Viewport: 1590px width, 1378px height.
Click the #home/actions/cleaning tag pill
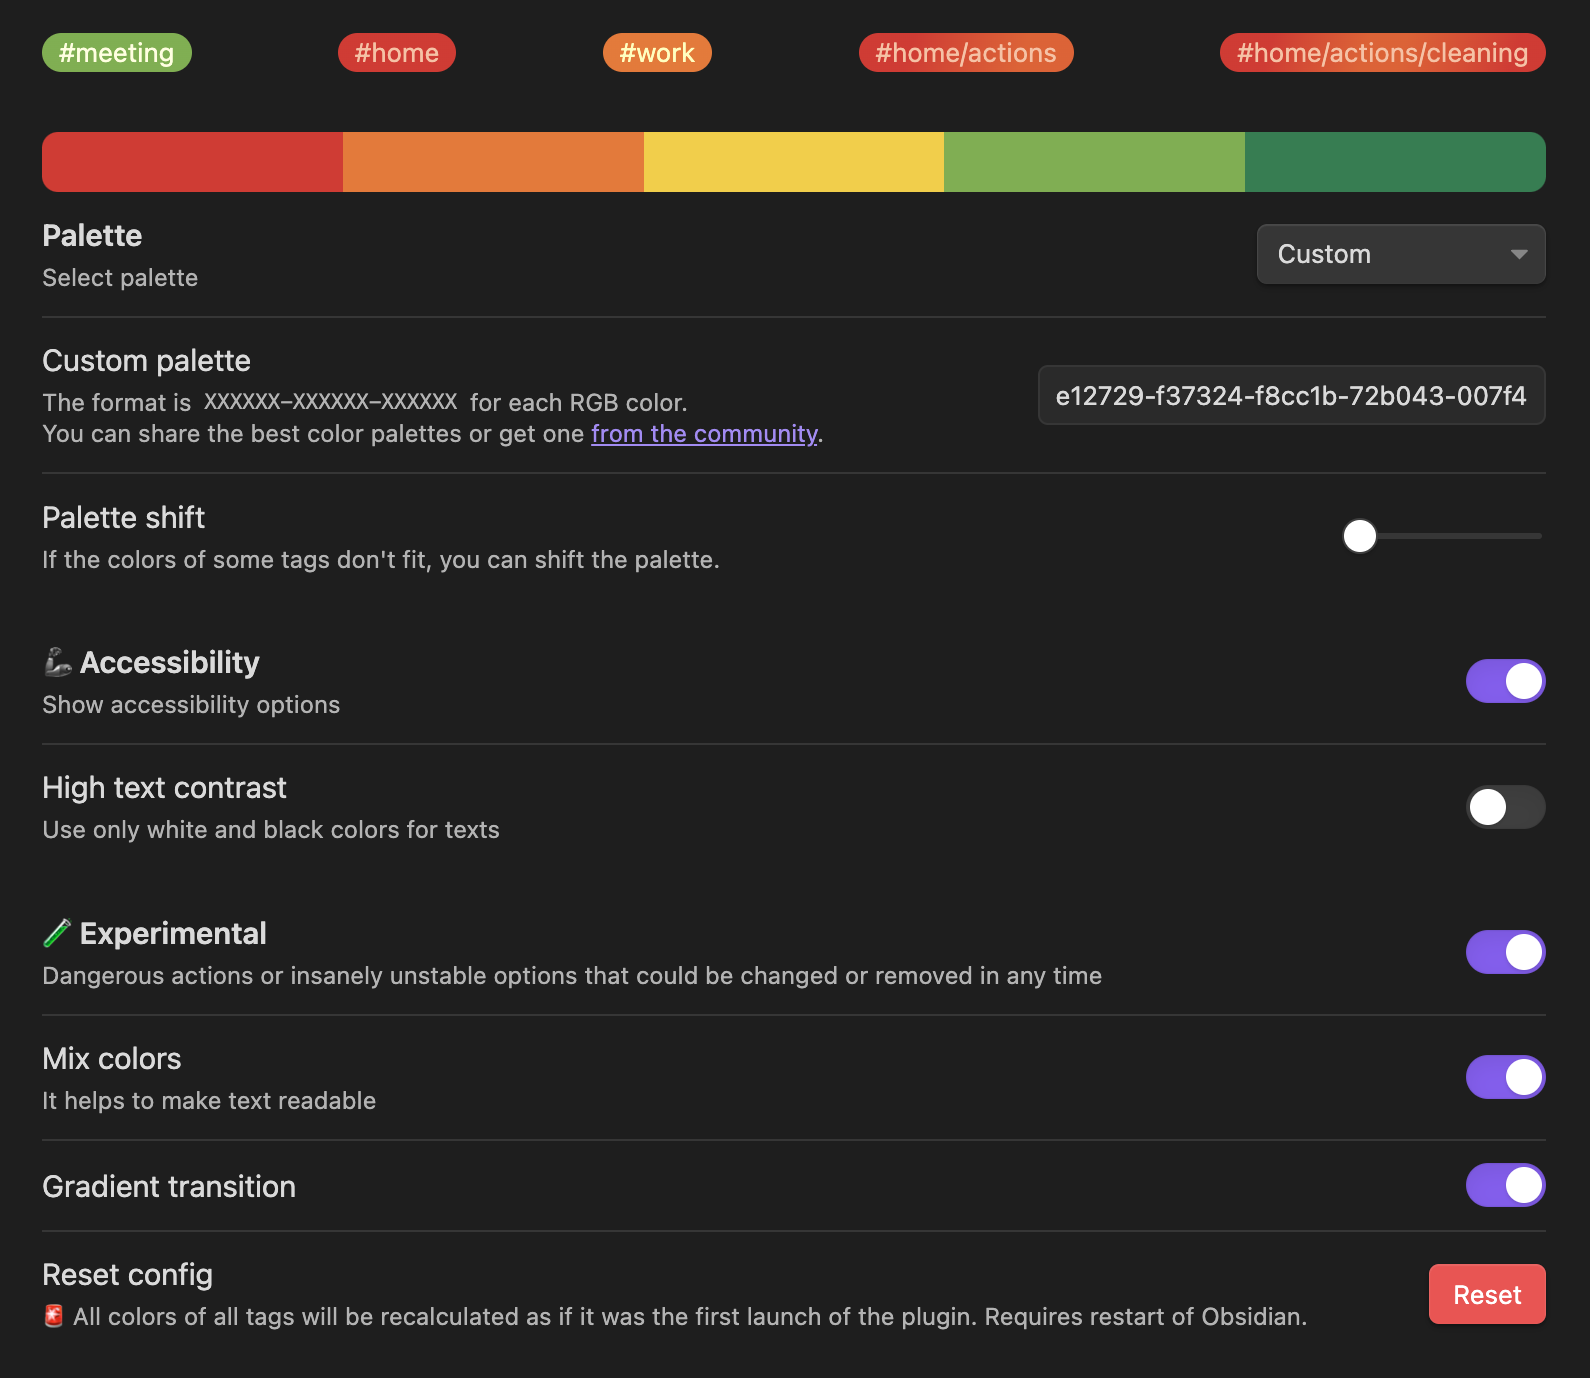click(x=1382, y=53)
